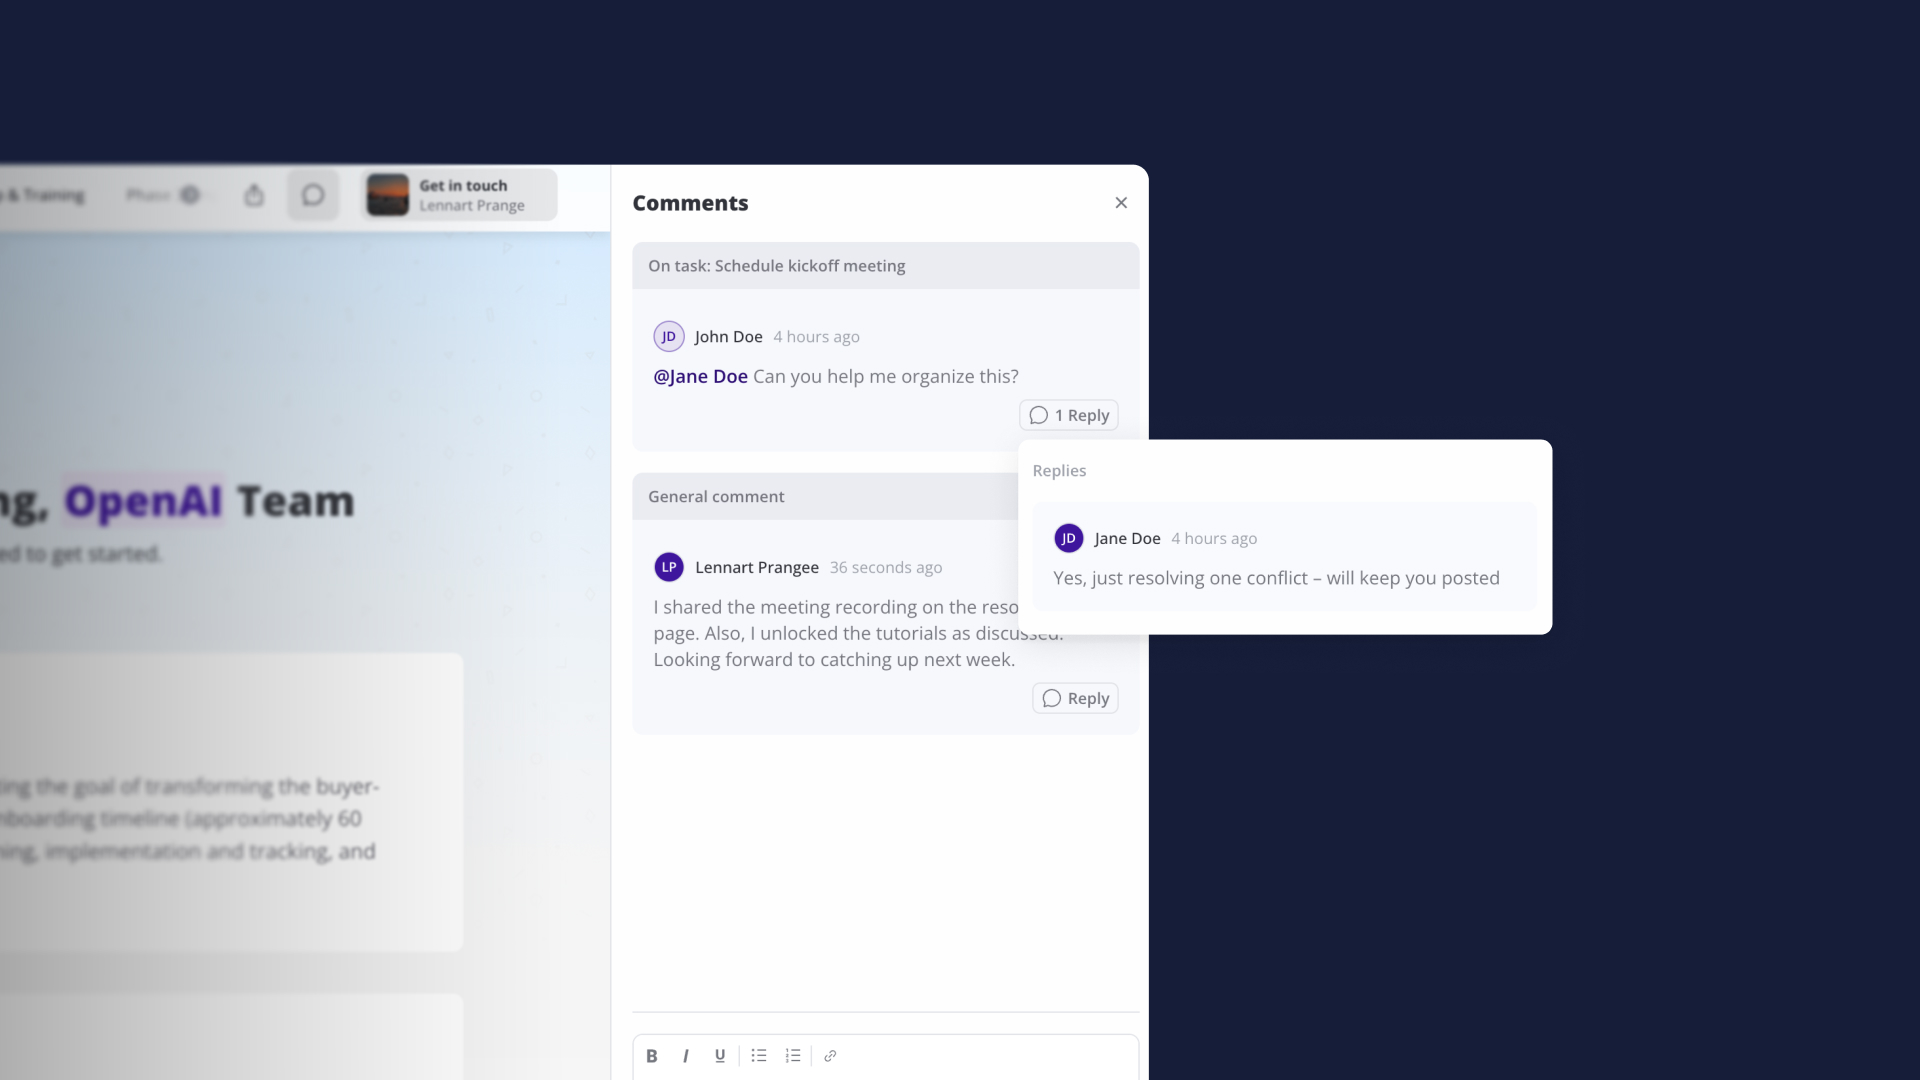Click Lennart Prangee's LP avatar
This screenshot has height=1080, width=1920.
[x=668, y=567]
